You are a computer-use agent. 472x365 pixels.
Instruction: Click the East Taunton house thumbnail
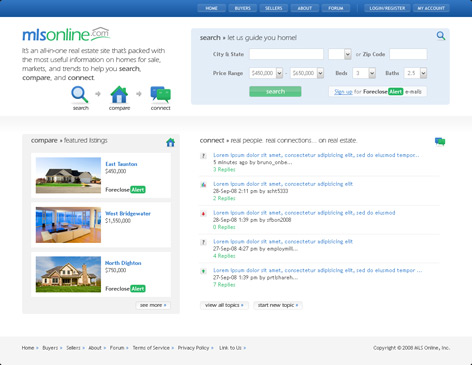[x=68, y=175]
